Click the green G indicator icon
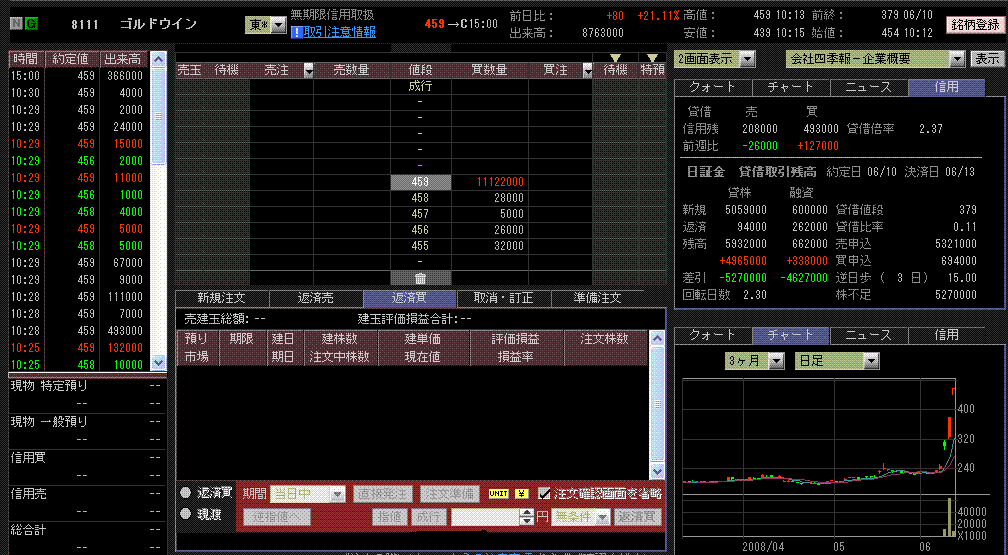1008x555 pixels. pos(31,24)
